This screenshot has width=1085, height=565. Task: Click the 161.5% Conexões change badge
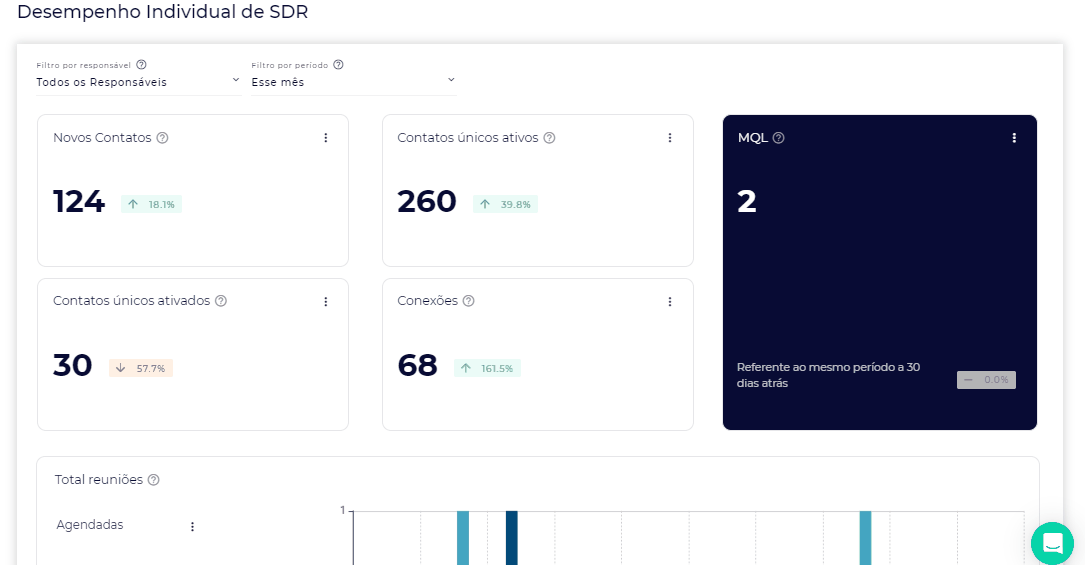[x=487, y=368]
